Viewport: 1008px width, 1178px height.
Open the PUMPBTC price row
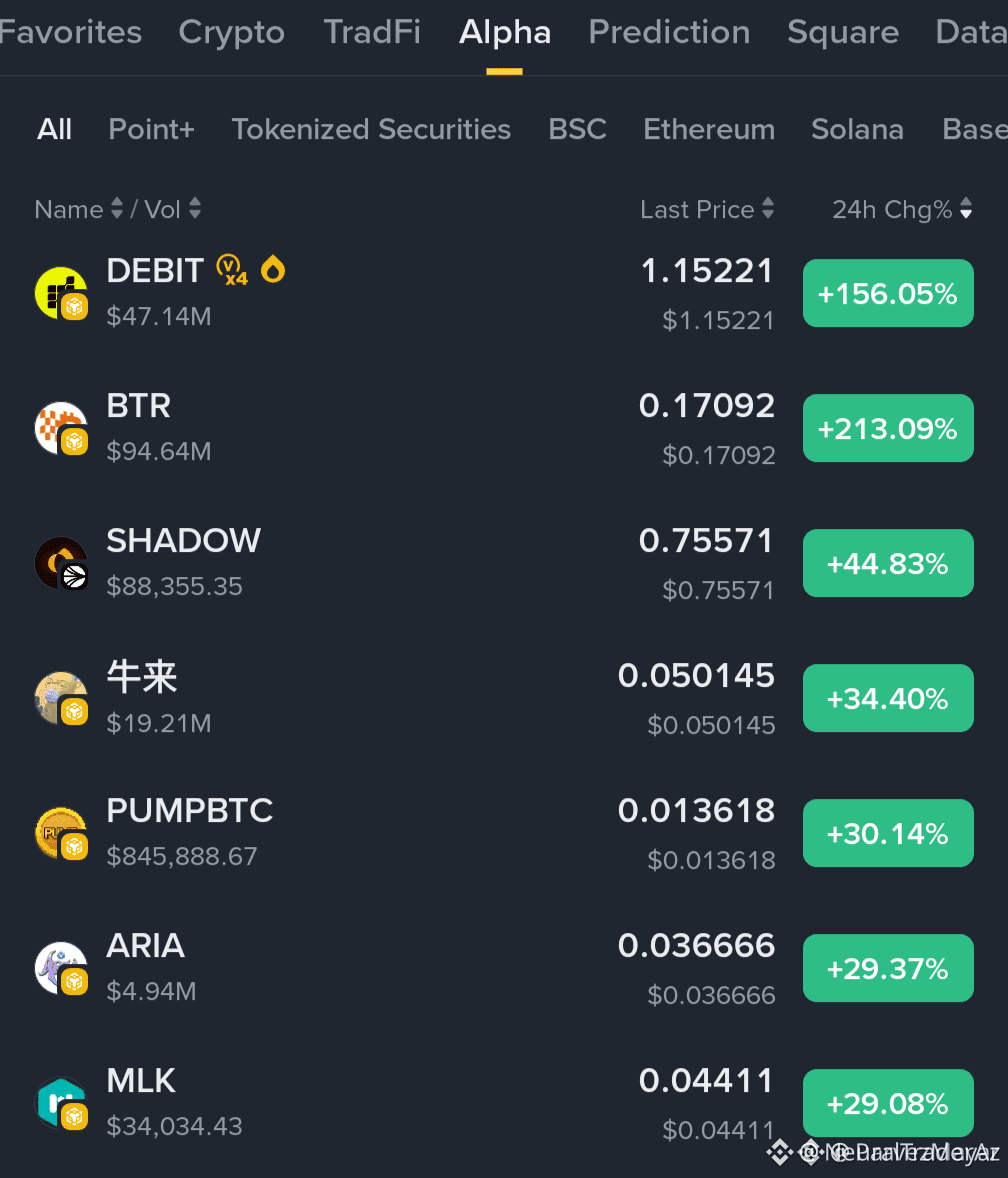(504, 833)
